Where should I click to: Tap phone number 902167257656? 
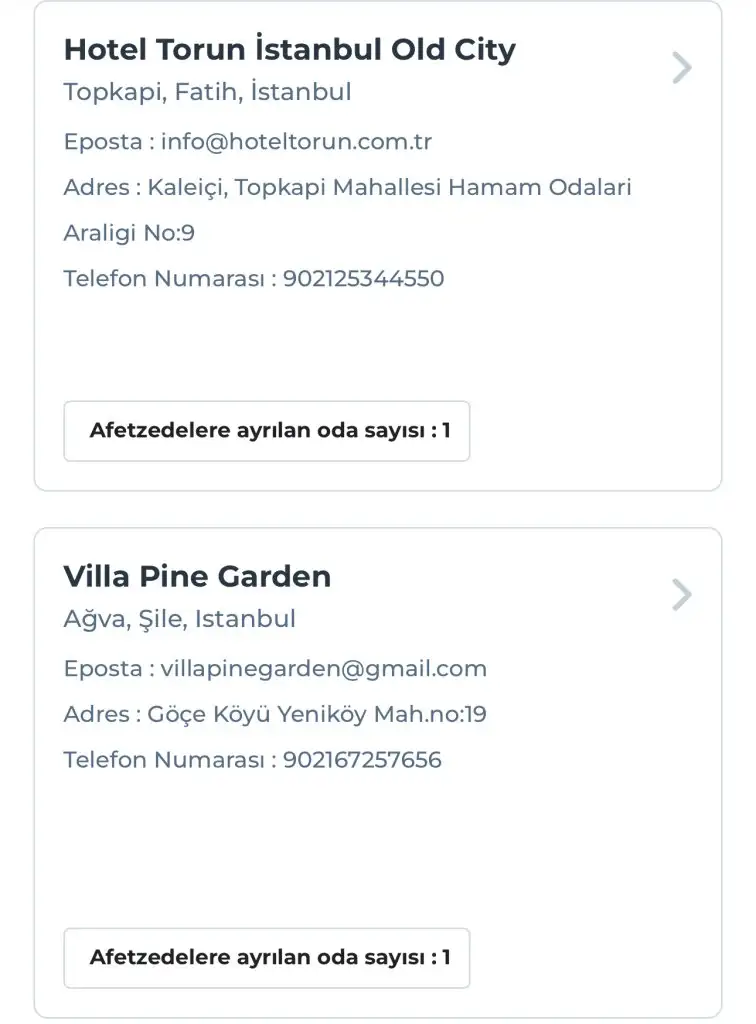(x=362, y=760)
